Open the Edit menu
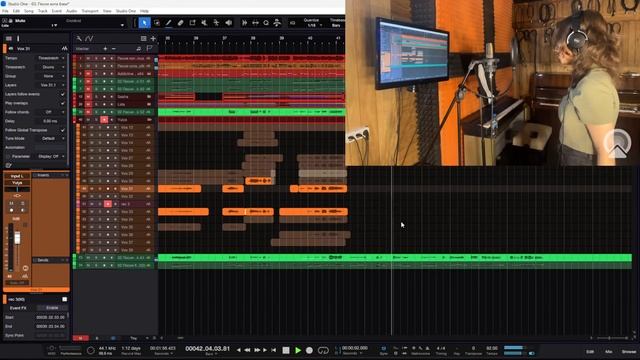The image size is (640, 360). coord(16,11)
